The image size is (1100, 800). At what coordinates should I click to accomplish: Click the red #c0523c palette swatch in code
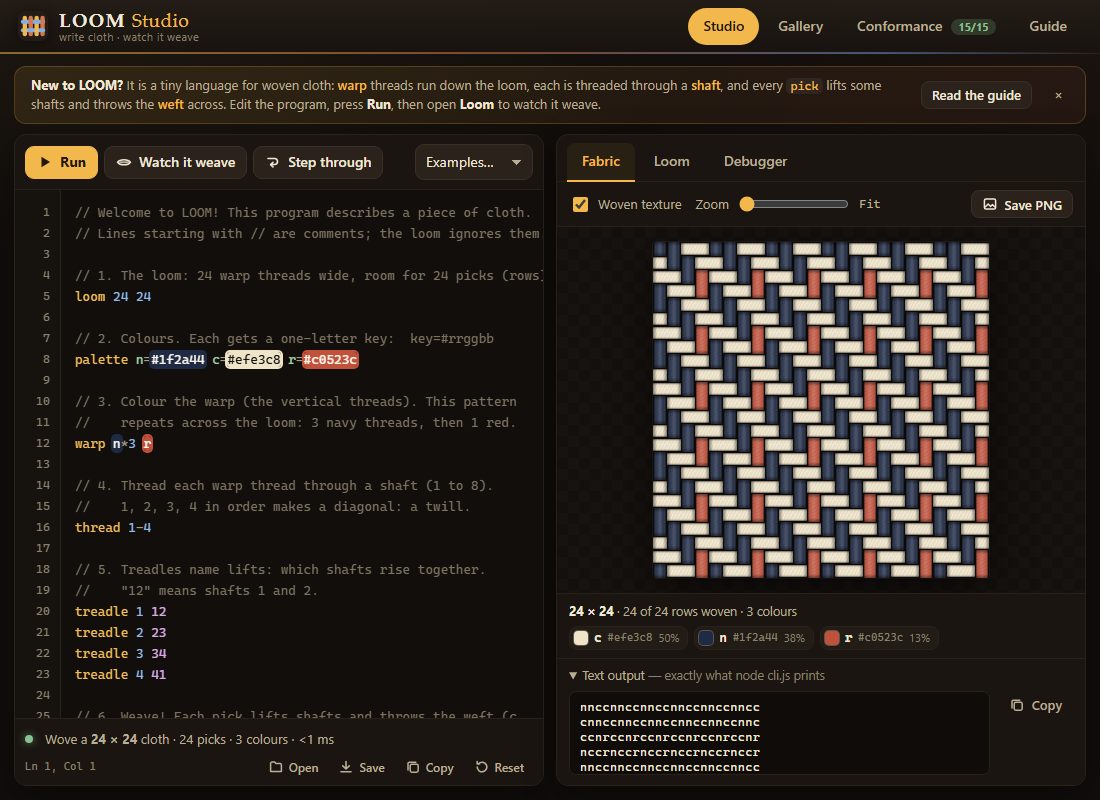[x=330, y=359]
